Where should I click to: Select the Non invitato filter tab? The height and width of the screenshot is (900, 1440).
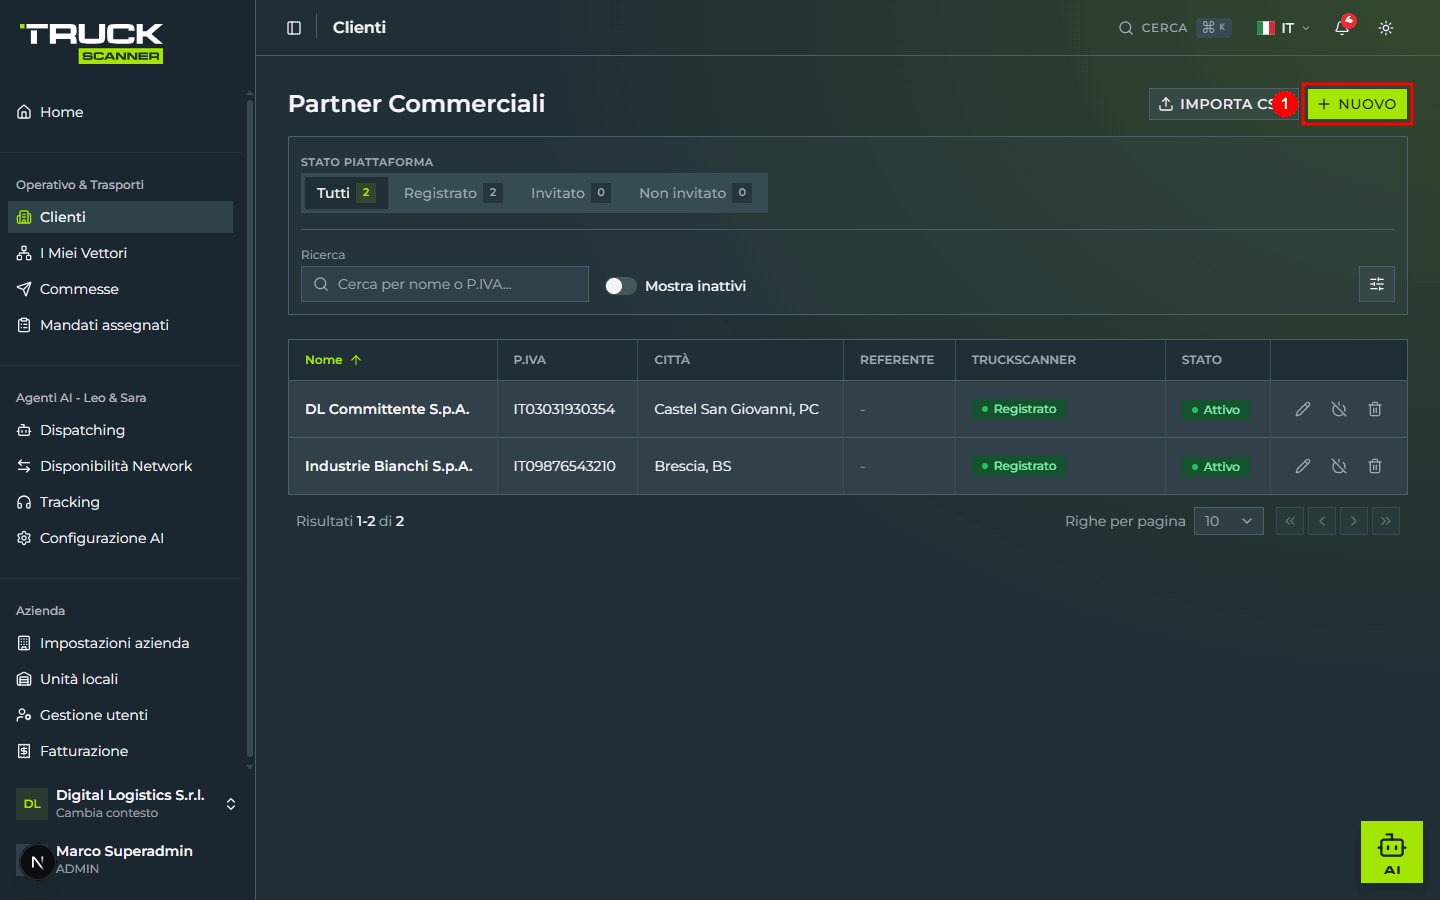tap(695, 193)
